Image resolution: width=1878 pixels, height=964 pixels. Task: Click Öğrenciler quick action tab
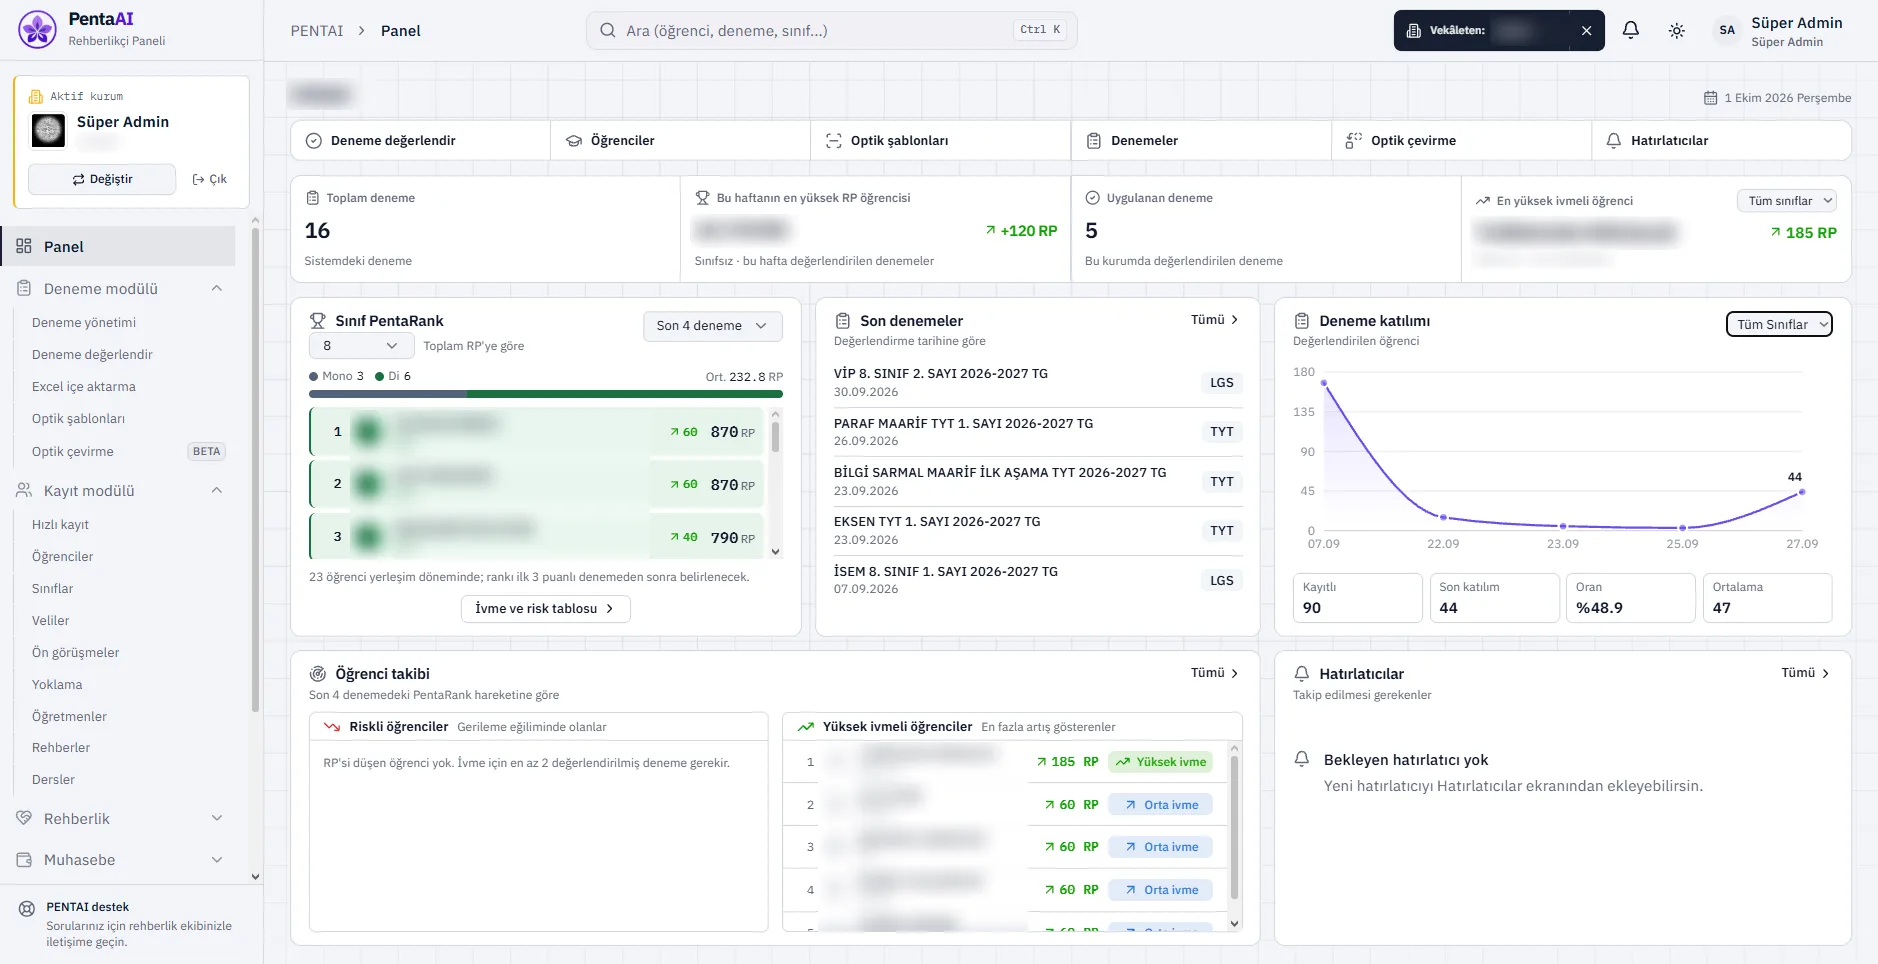click(680, 141)
